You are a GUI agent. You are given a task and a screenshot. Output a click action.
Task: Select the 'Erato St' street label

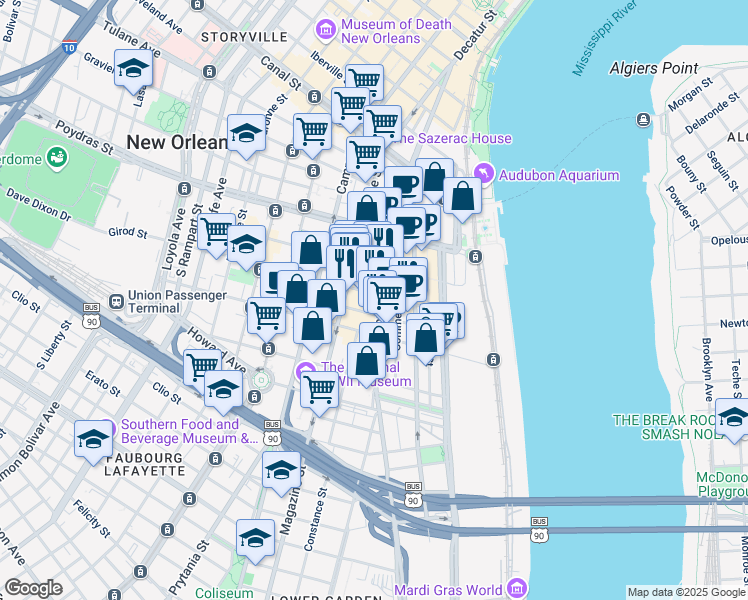103,383
